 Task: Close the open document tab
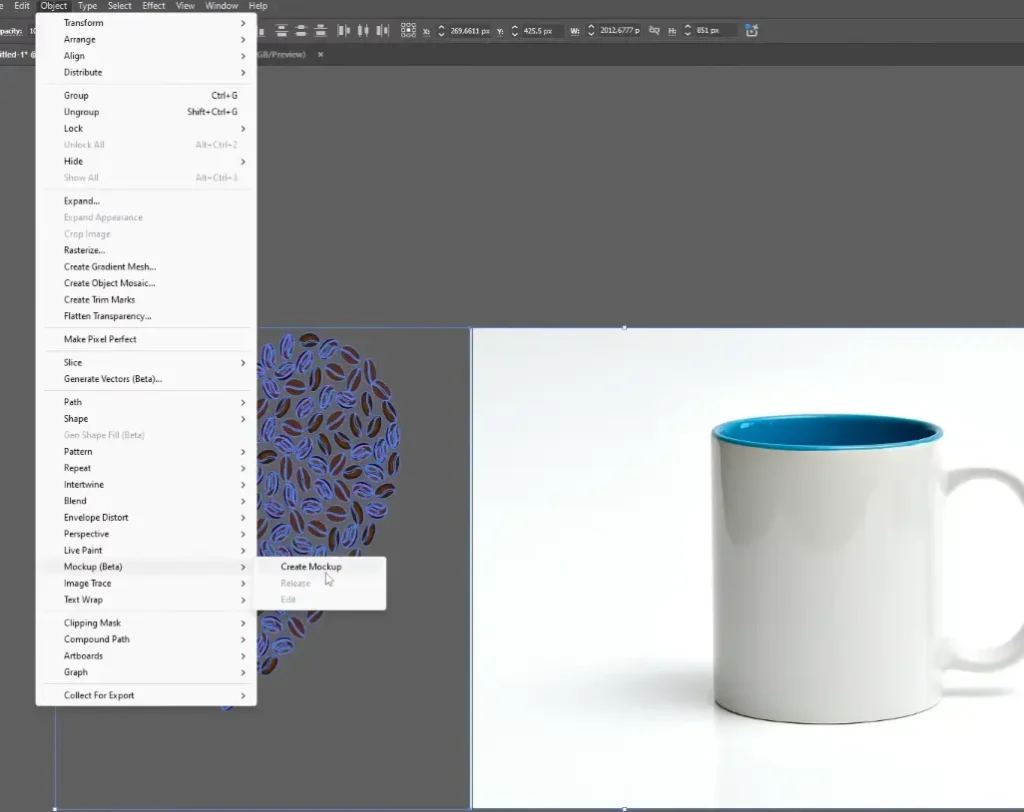click(x=321, y=54)
